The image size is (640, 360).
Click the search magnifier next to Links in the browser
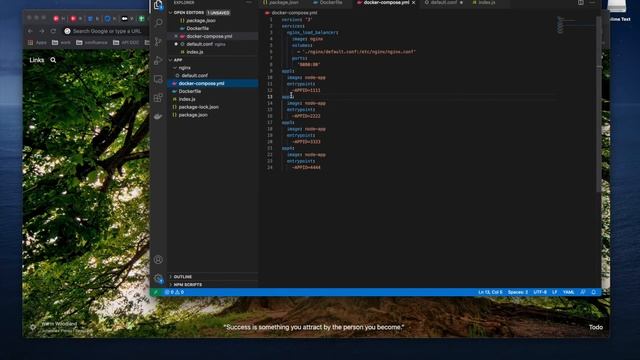53,60
